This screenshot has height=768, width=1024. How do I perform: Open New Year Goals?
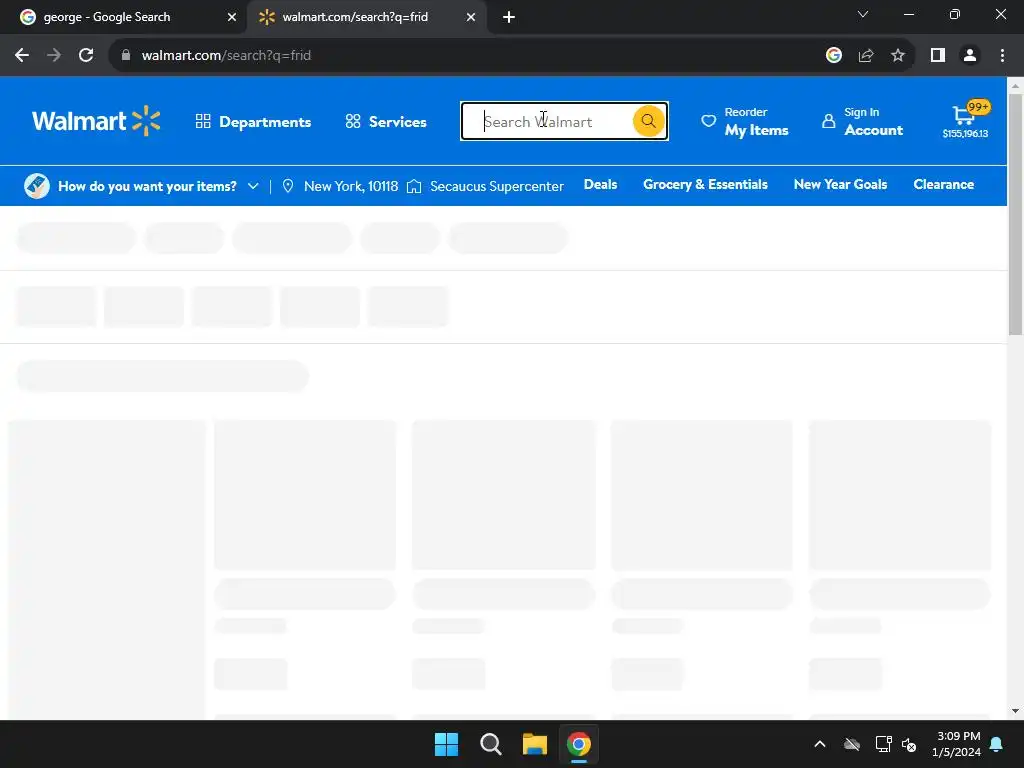click(x=840, y=184)
